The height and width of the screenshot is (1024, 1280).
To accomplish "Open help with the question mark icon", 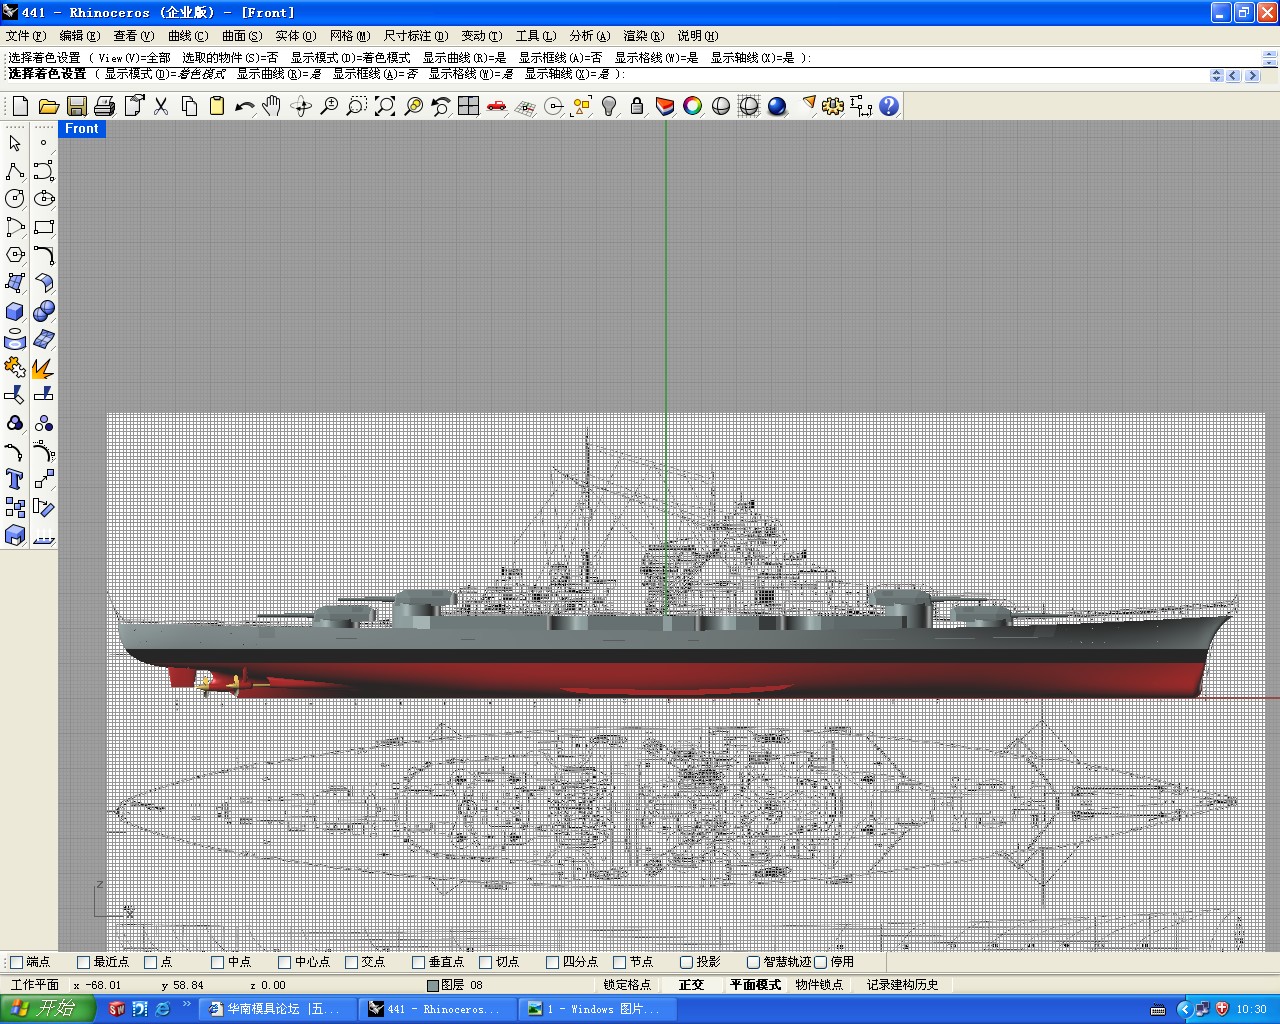I will [x=889, y=106].
